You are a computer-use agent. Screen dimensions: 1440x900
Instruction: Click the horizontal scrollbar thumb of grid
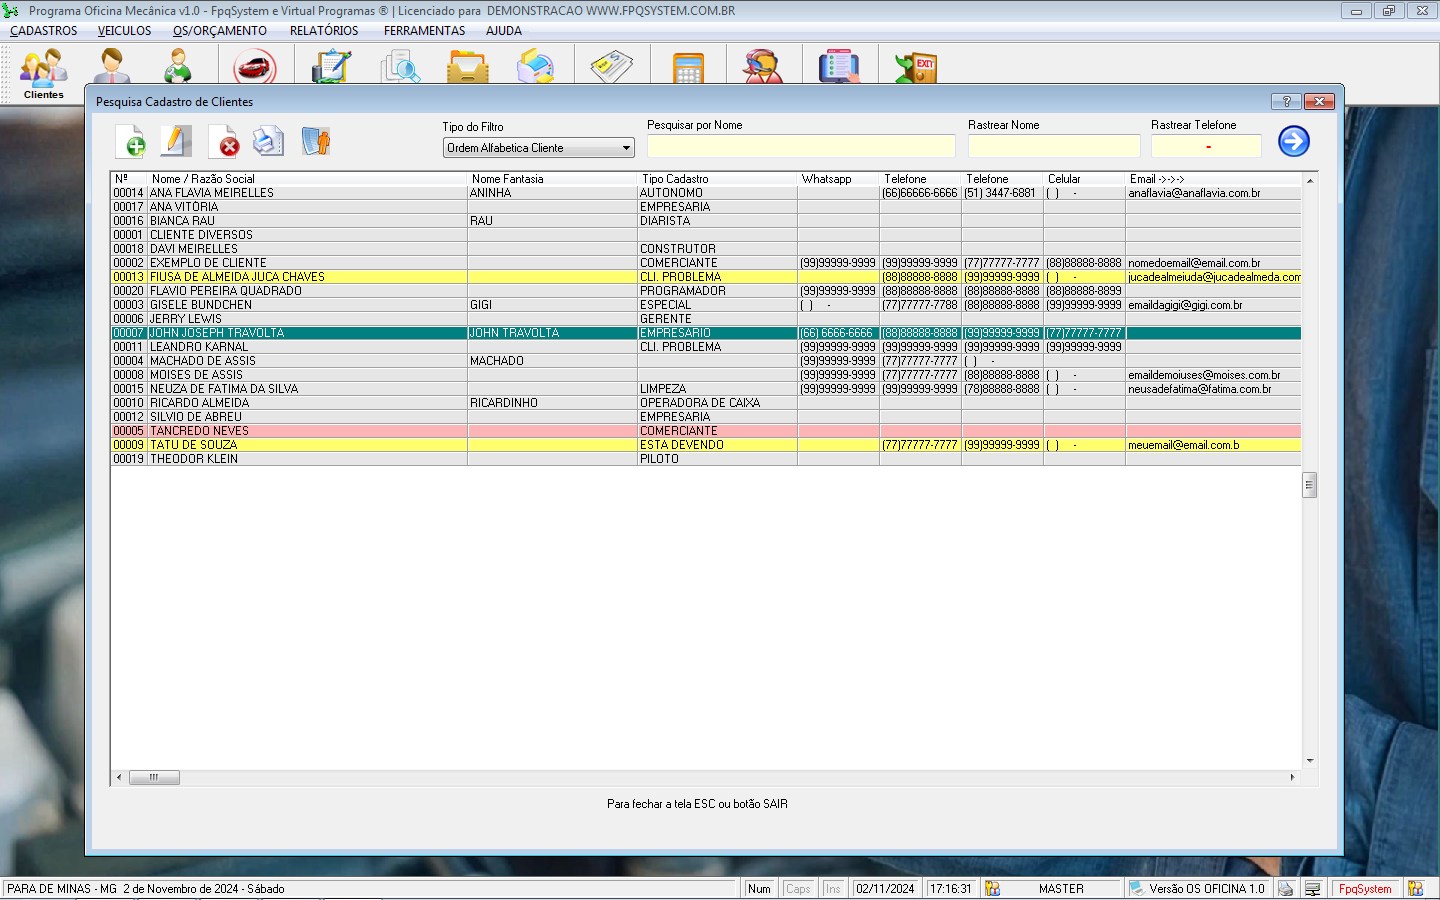pos(154,777)
